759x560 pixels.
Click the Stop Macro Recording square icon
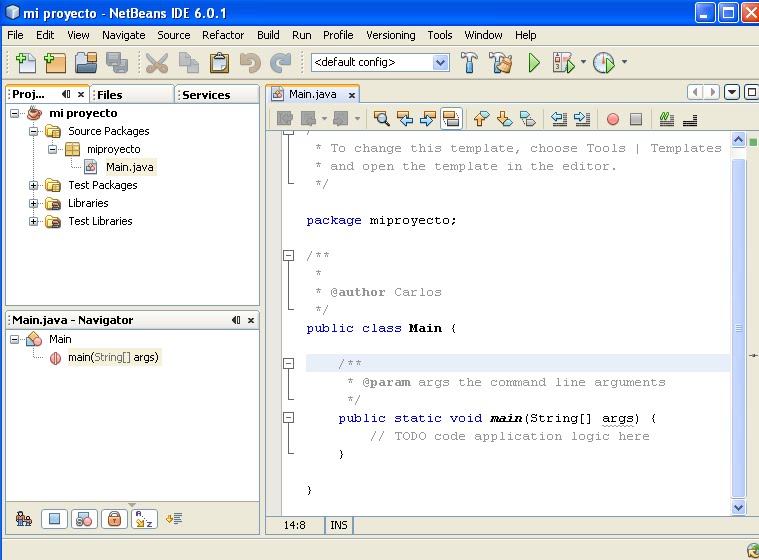(636, 119)
